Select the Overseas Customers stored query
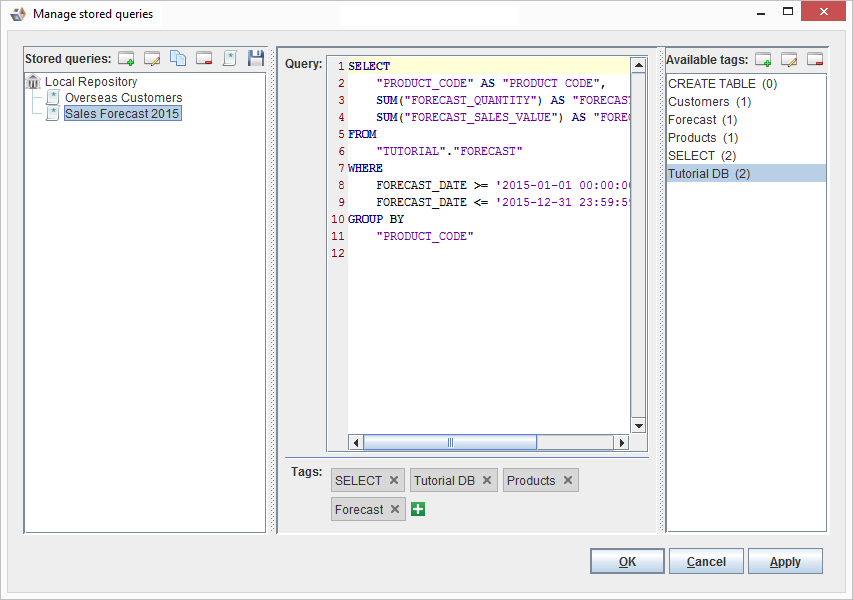The image size is (853, 600). (123, 98)
